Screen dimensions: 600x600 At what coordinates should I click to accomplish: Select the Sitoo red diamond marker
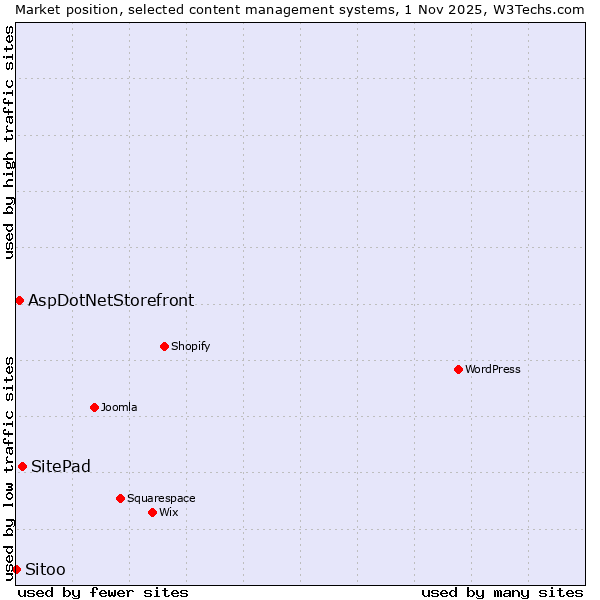coord(16,569)
